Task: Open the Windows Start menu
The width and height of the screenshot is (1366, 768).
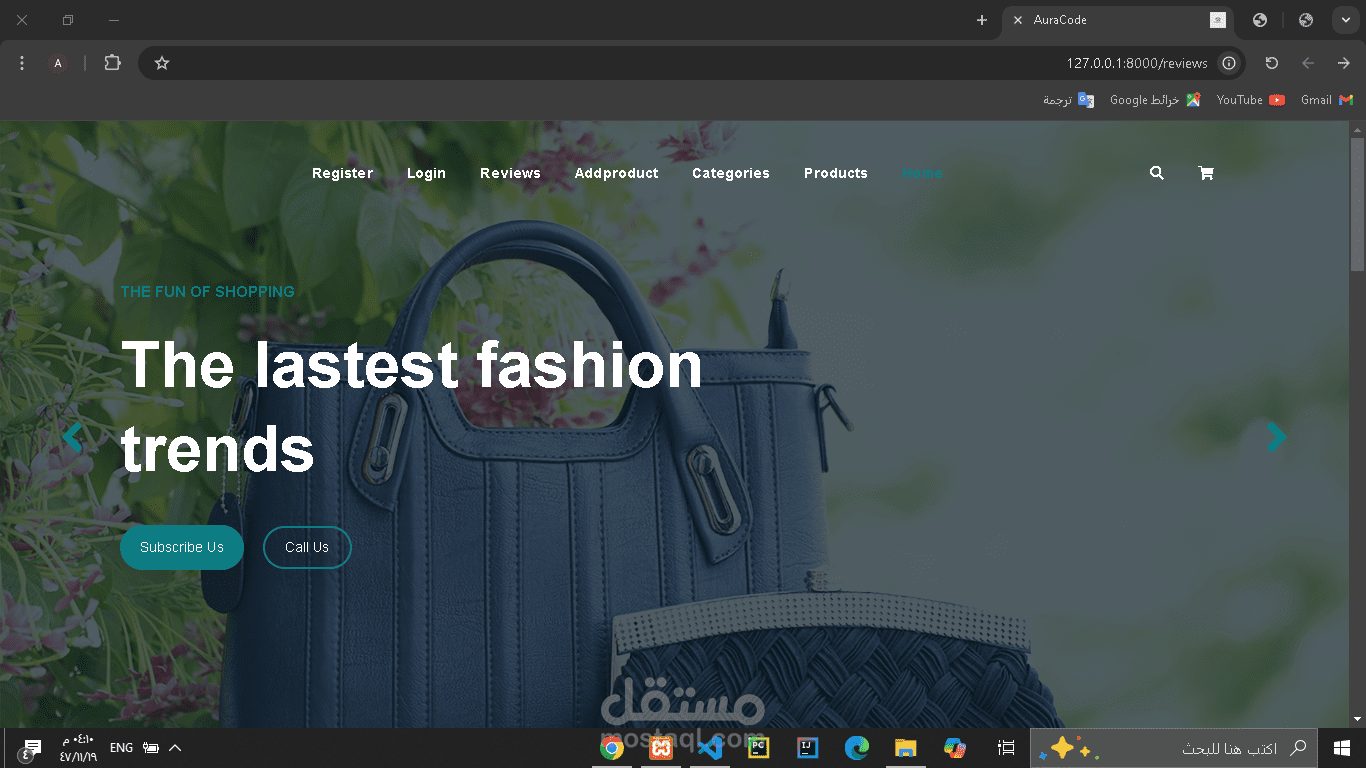Action: 1342,748
